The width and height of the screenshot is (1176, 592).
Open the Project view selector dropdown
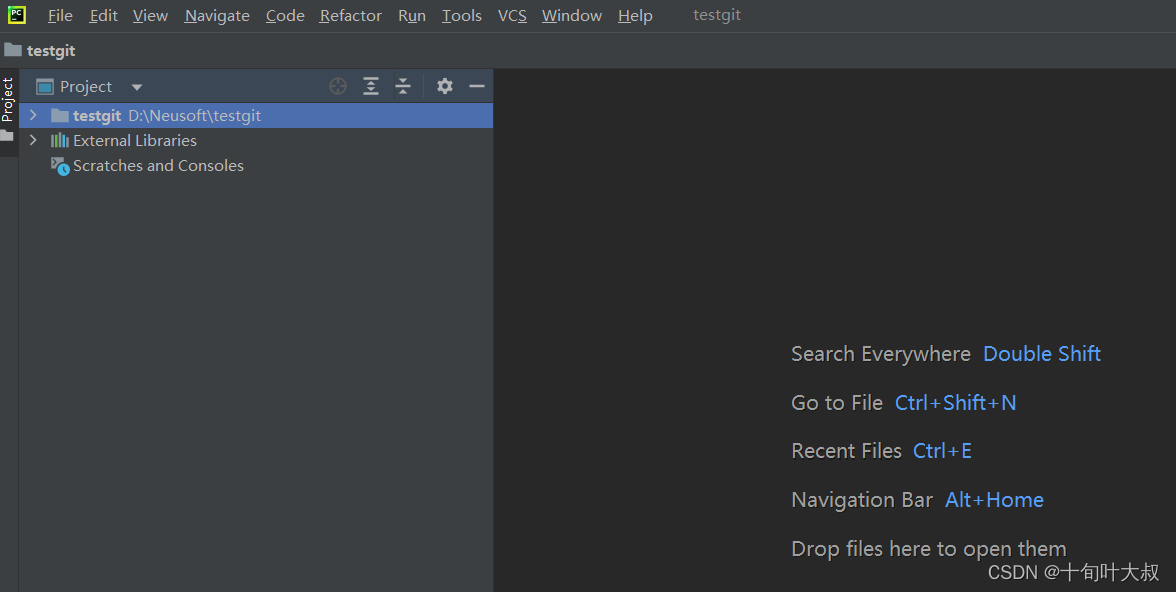[x=136, y=87]
